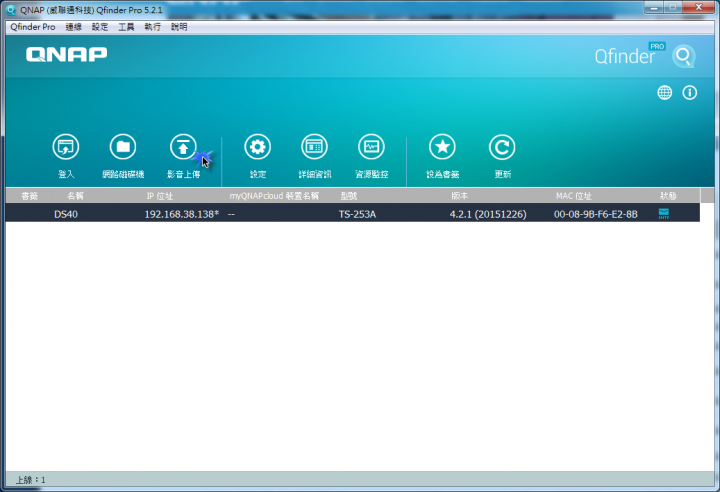Click the Login (登入) toolbar icon

click(x=66, y=147)
